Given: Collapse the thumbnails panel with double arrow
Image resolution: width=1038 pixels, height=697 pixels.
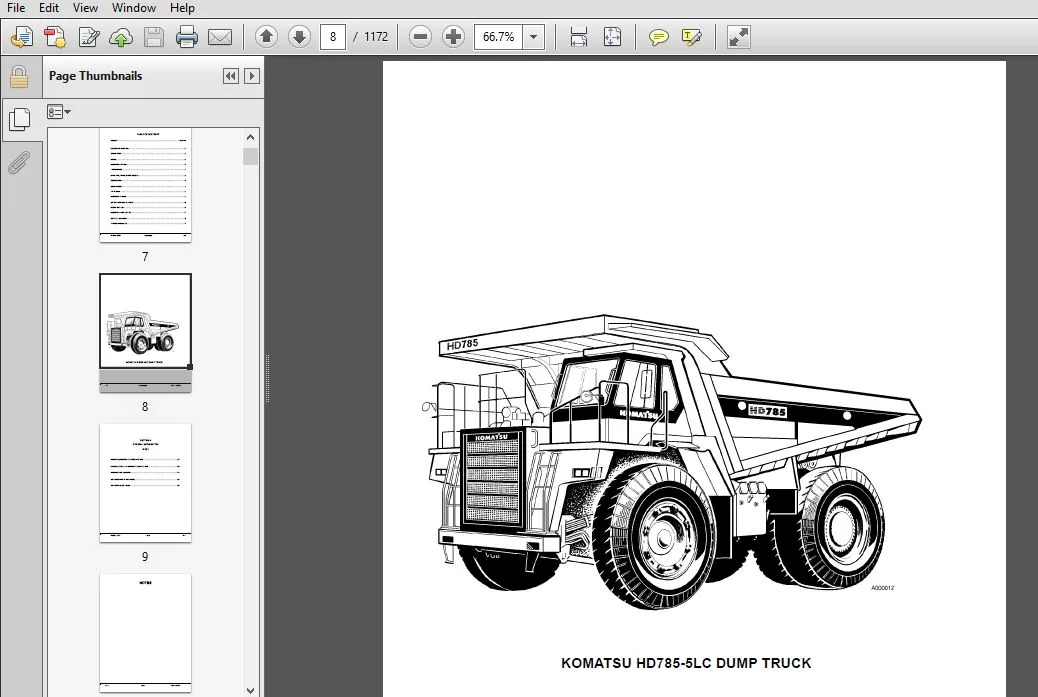Looking at the screenshot, I should click(x=230, y=76).
